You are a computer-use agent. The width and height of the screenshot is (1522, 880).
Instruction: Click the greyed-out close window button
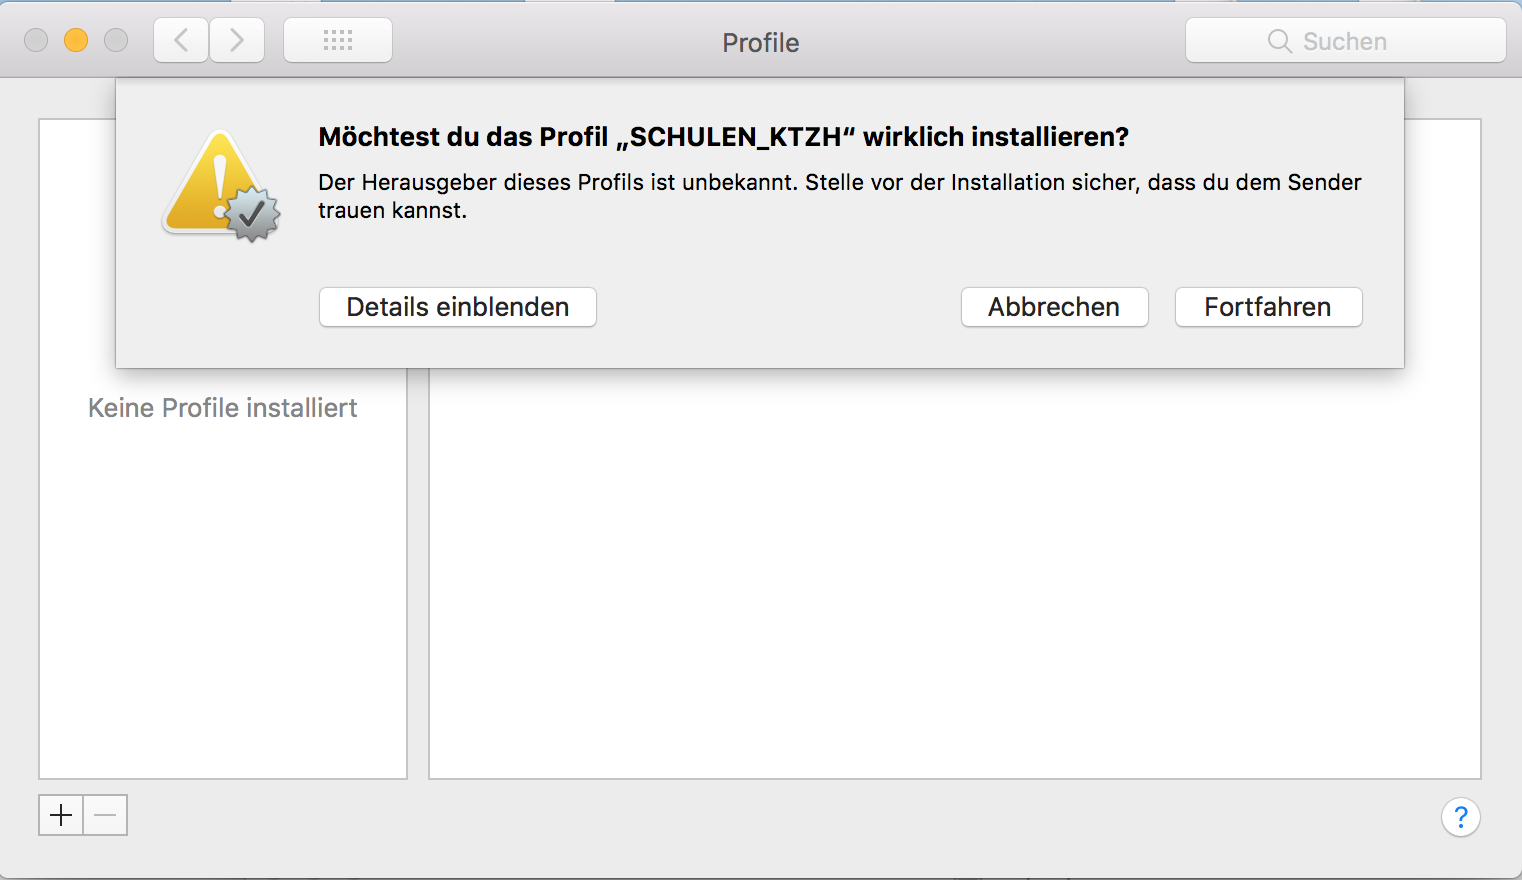[36, 40]
